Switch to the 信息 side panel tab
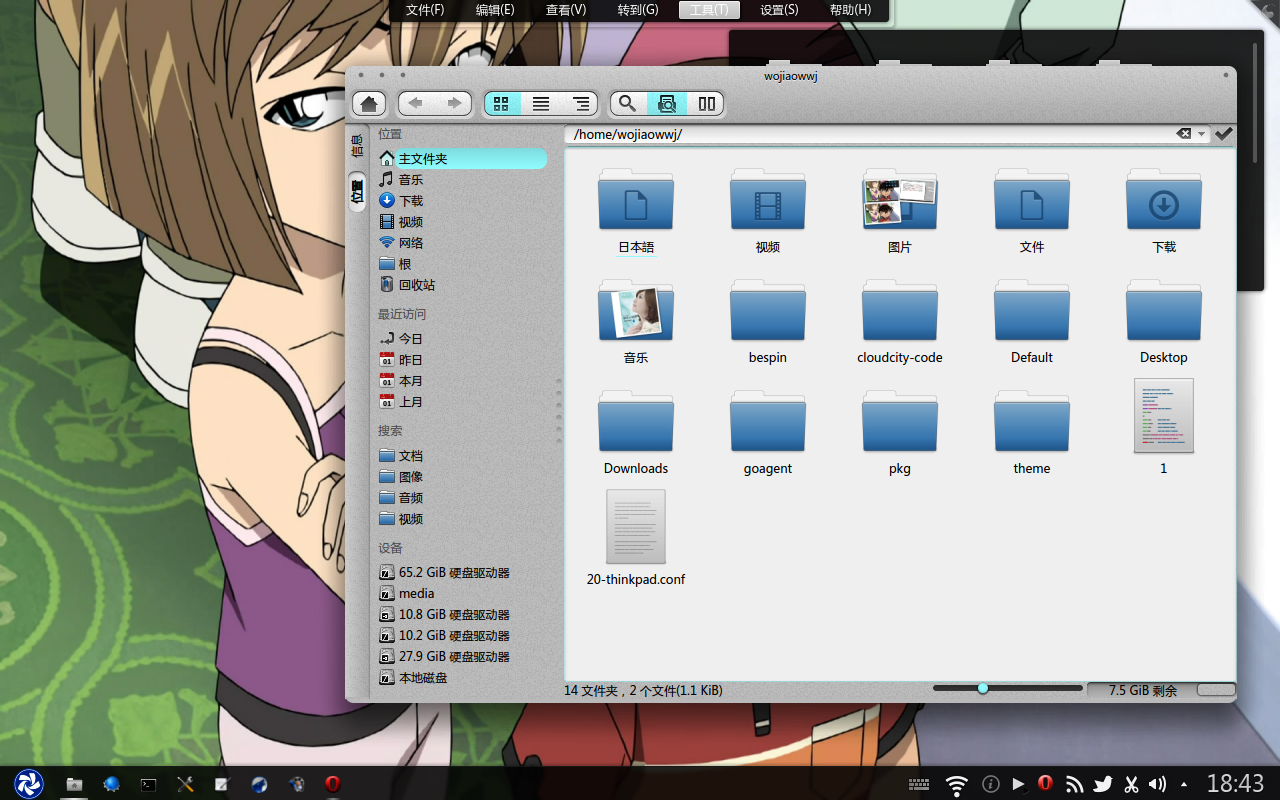Image resolution: width=1280 pixels, height=800 pixels. click(x=356, y=145)
